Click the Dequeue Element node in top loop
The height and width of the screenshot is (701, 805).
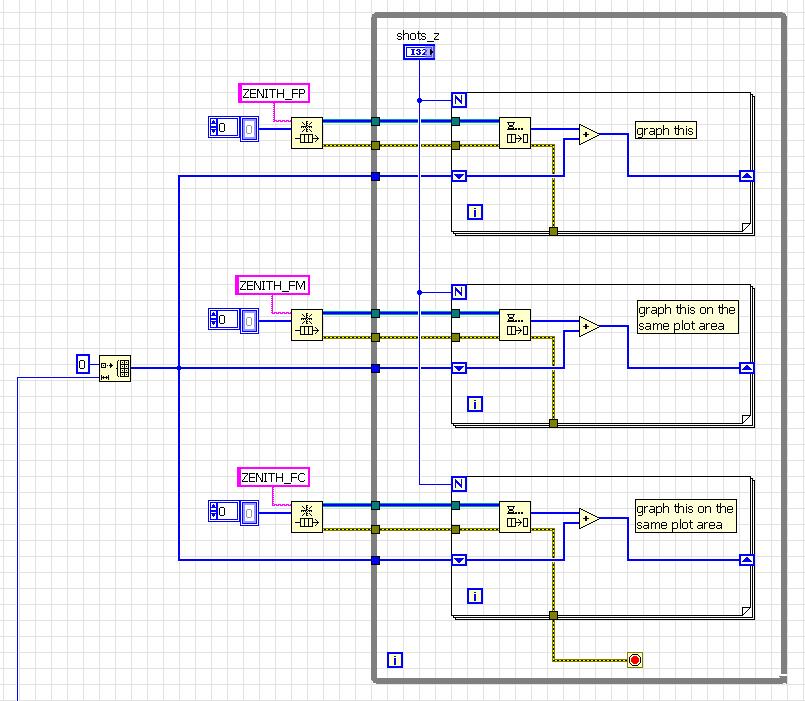(x=515, y=133)
